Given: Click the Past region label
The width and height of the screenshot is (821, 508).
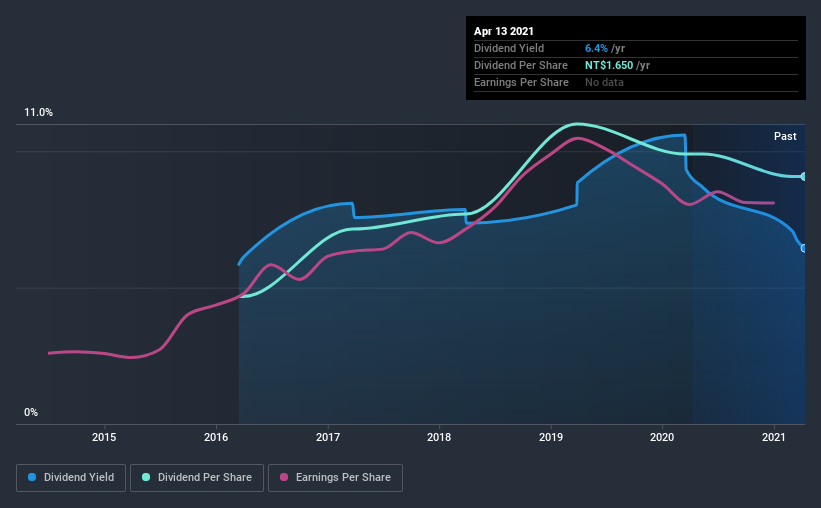Looking at the screenshot, I should coord(785,137).
